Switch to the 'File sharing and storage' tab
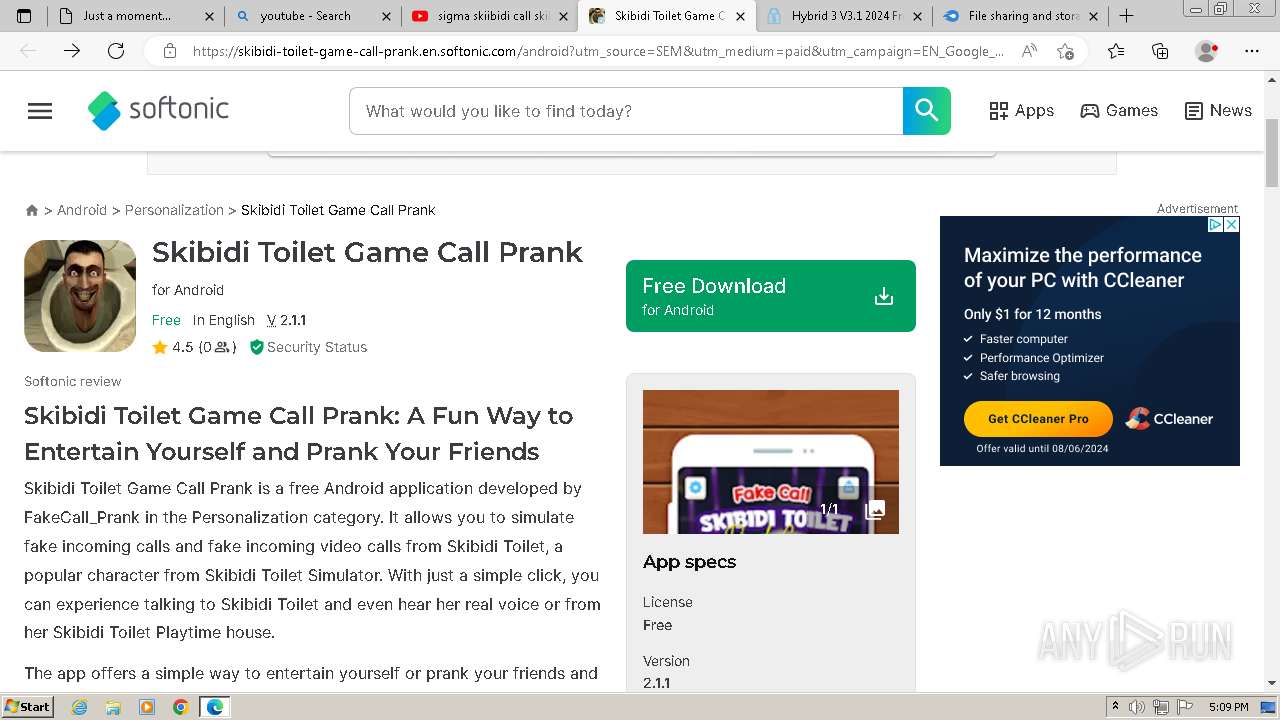Screen dimensions: 1280x720 click(x=1021, y=16)
